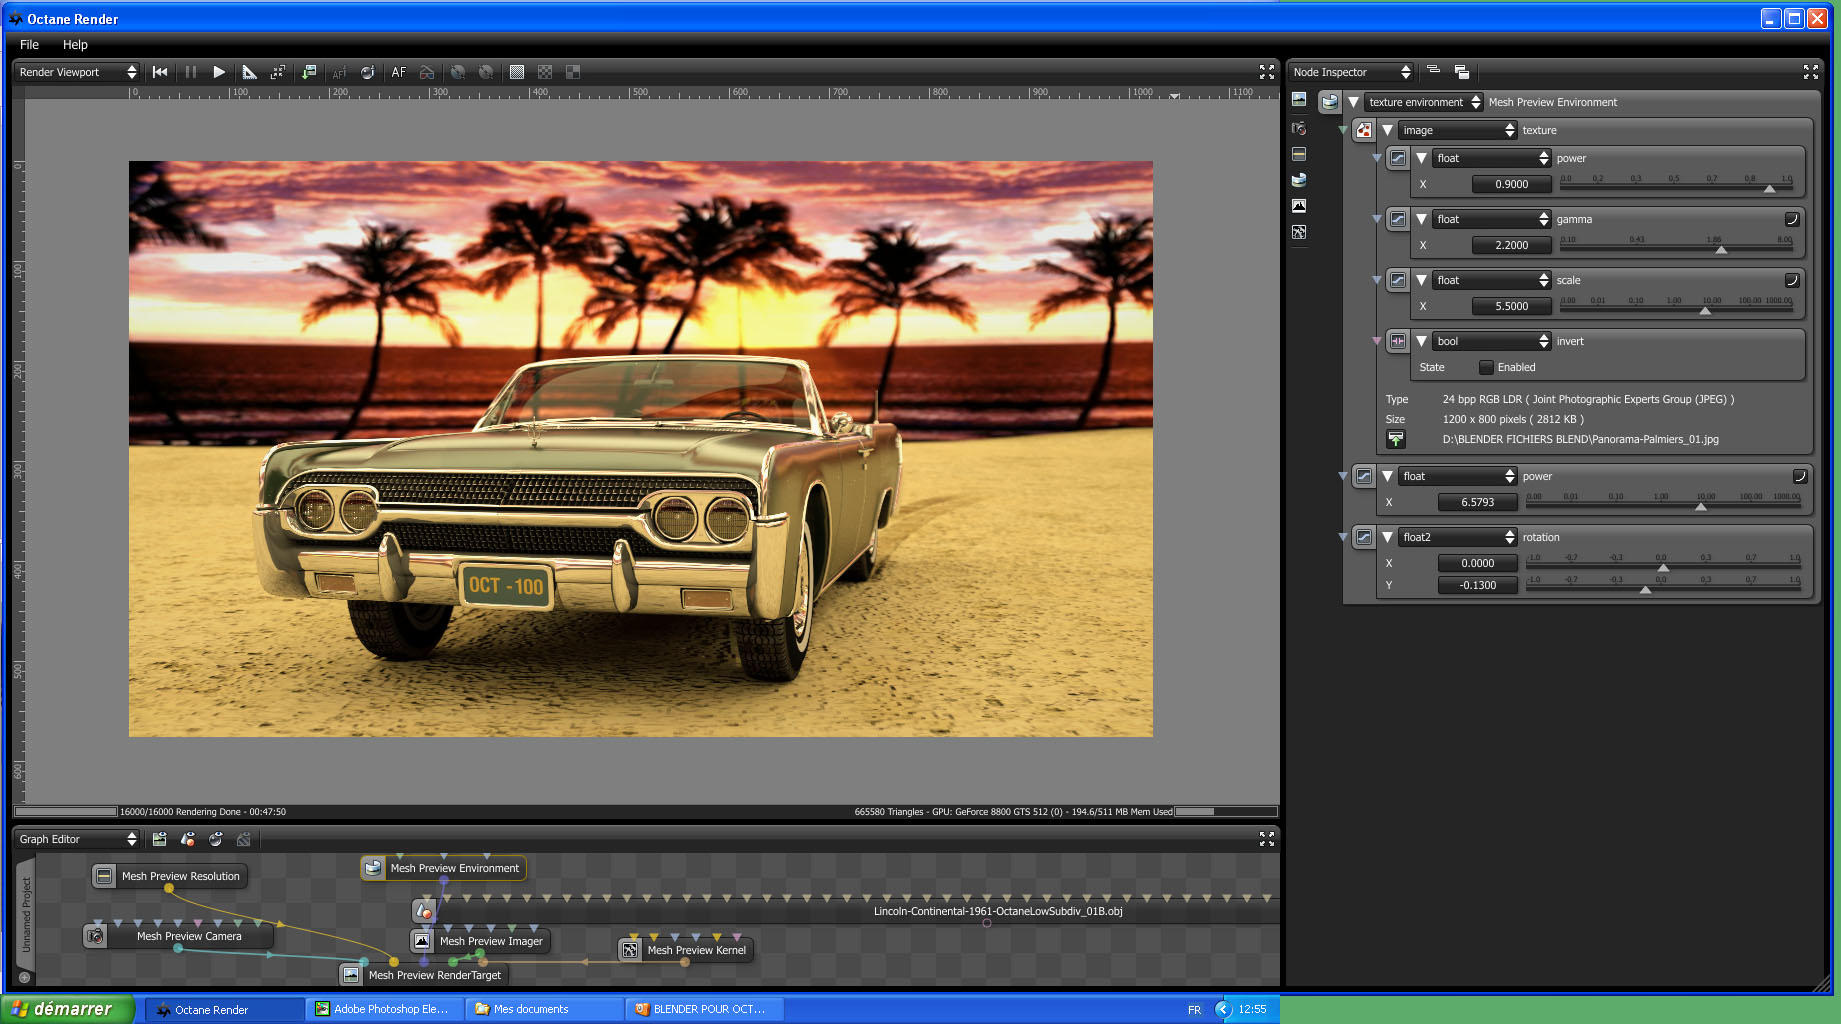Select the kernel sidebar icon in Node Inspector
Image resolution: width=1841 pixels, height=1024 pixels.
click(x=1299, y=232)
